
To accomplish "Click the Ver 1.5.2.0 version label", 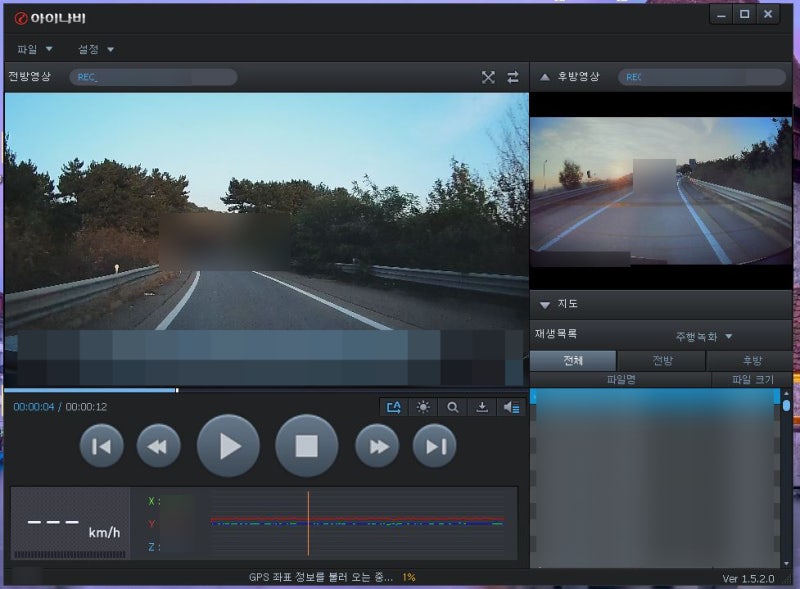I will click(x=748, y=578).
